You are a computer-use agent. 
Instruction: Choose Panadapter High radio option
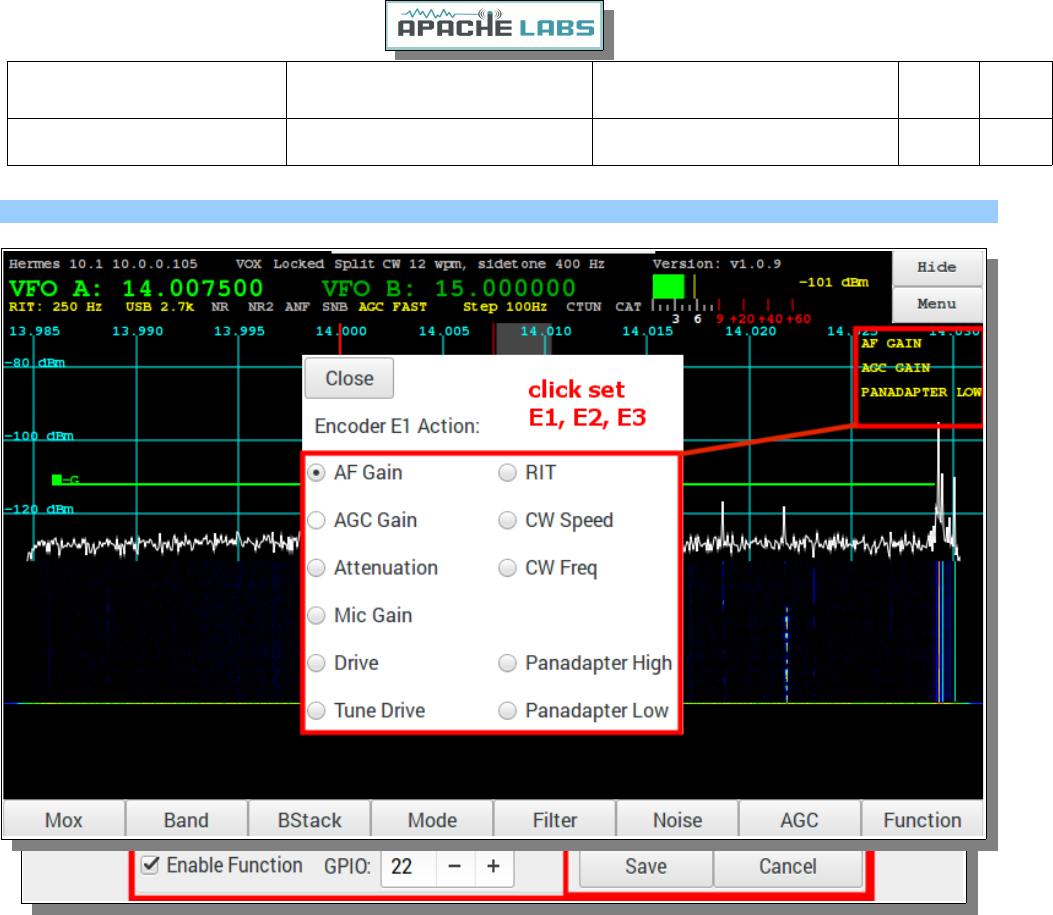tap(507, 663)
